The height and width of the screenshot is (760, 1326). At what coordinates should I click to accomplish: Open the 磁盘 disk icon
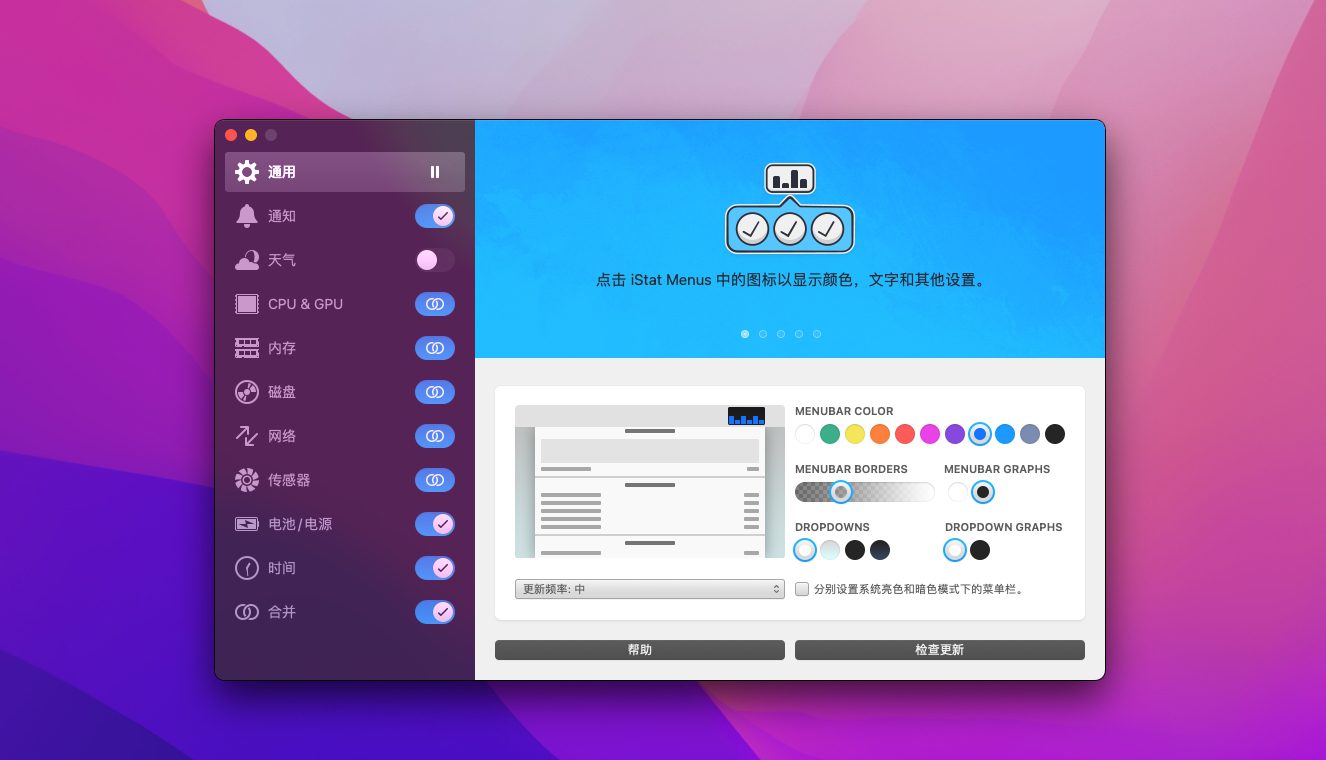coord(246,392)
